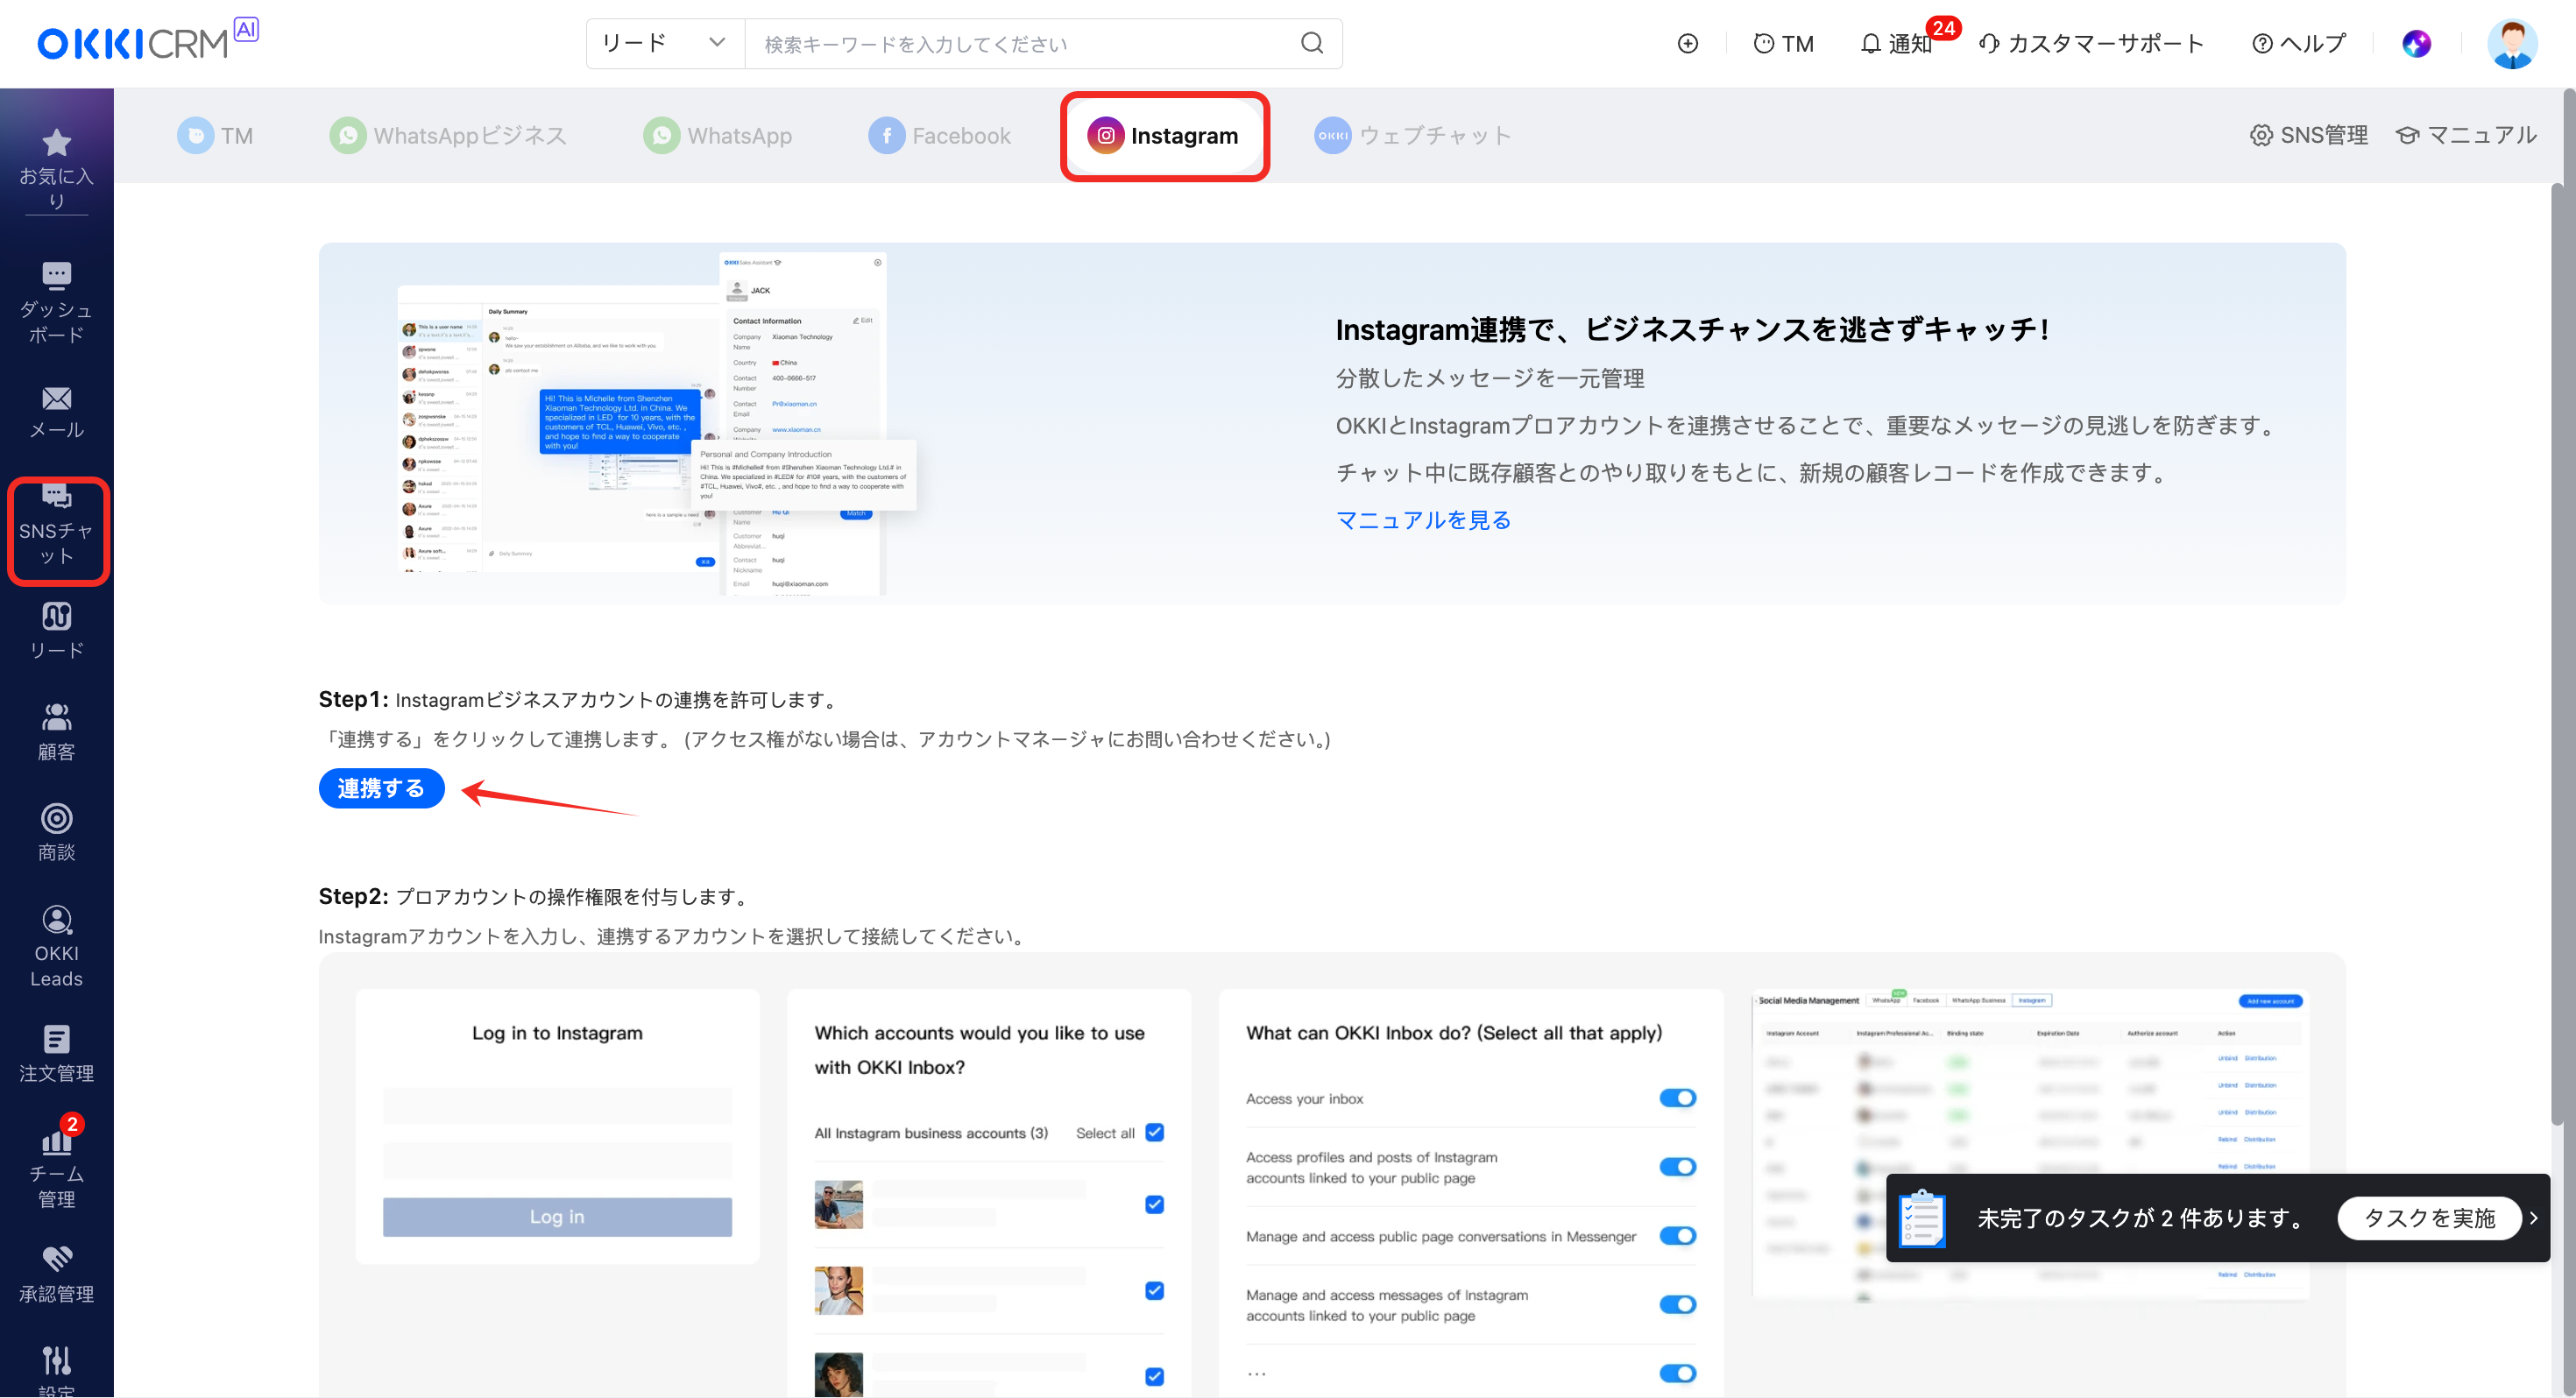The image size is (2576, 1398).
Task: Toggle the checkbox beside the second Instagram account
Action: click(1154, 1290)
